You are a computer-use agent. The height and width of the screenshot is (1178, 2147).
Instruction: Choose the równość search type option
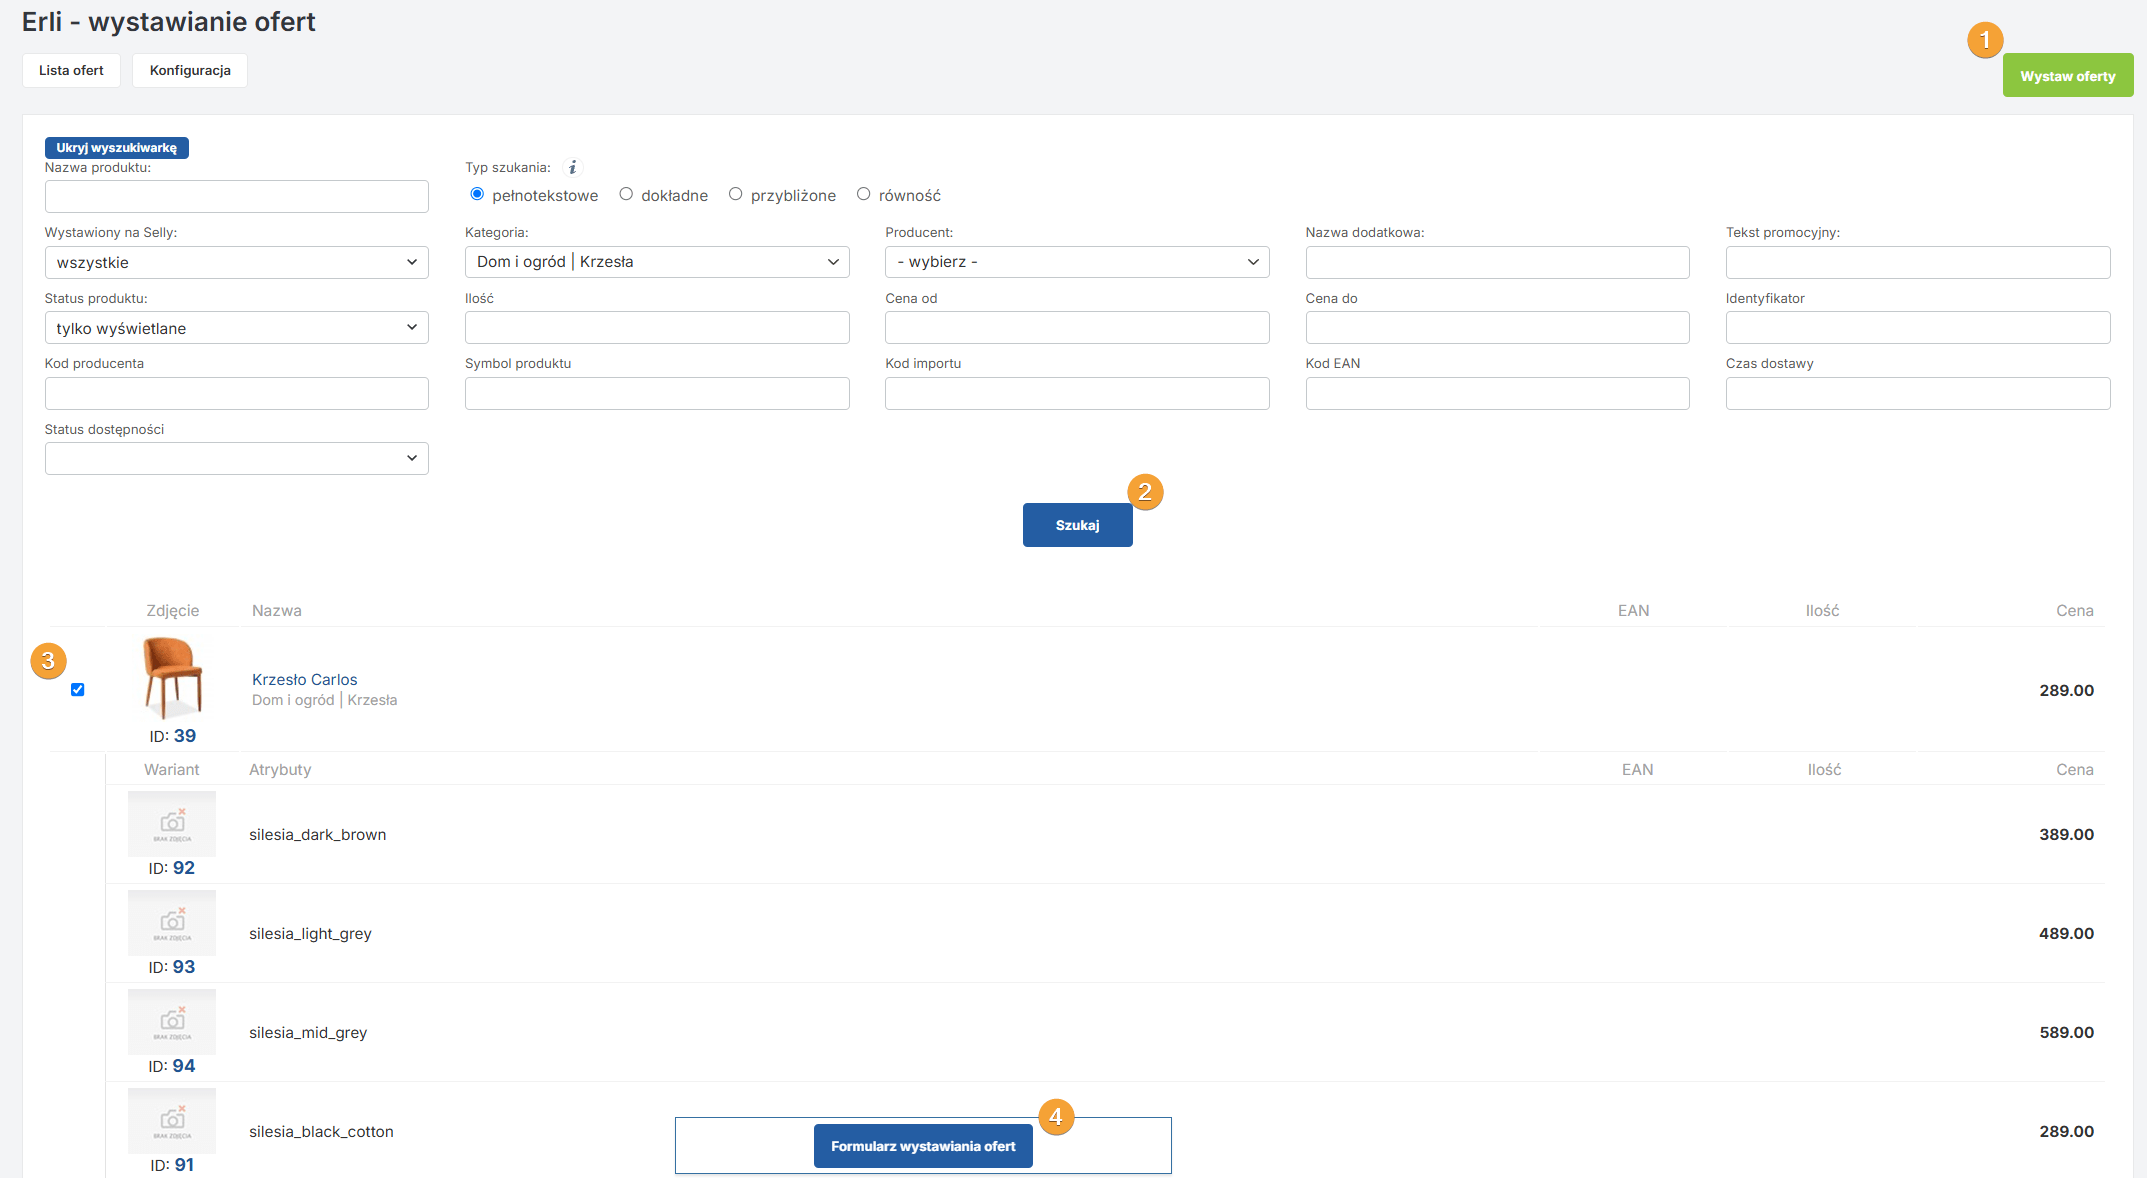tap(864, 194)
